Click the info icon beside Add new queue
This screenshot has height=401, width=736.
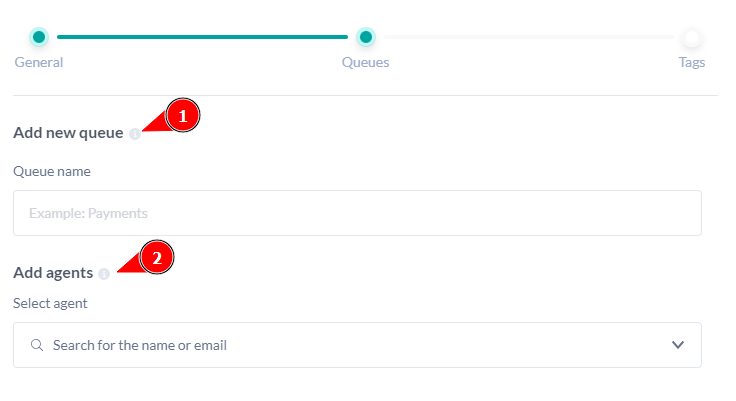[x=135, y=134]
